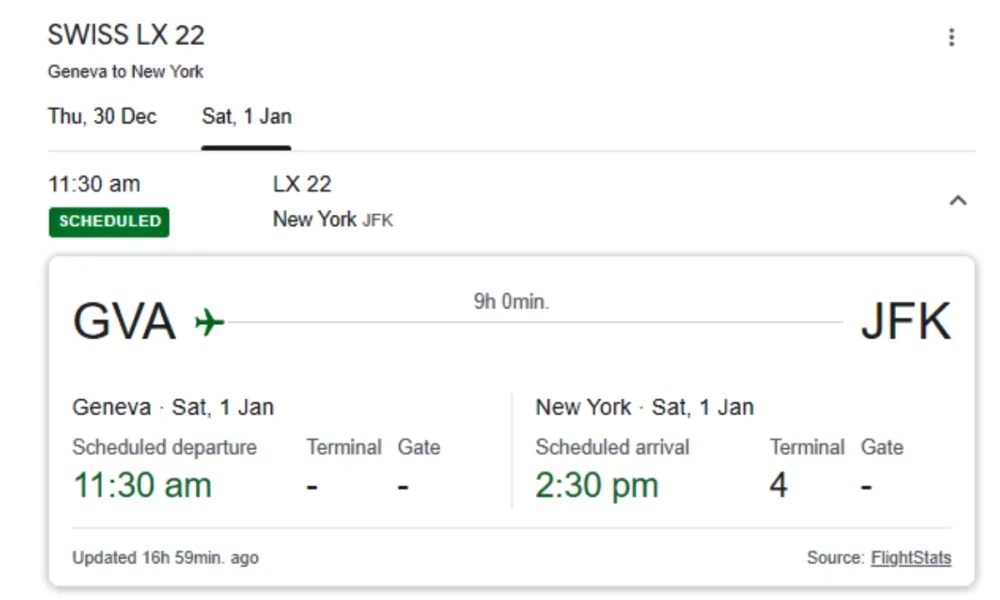Click the 2:30 pm scheduled arrival time
The width and height of the screenshot is (1000, 600).
pyautogui.click(x=594, y=484)
